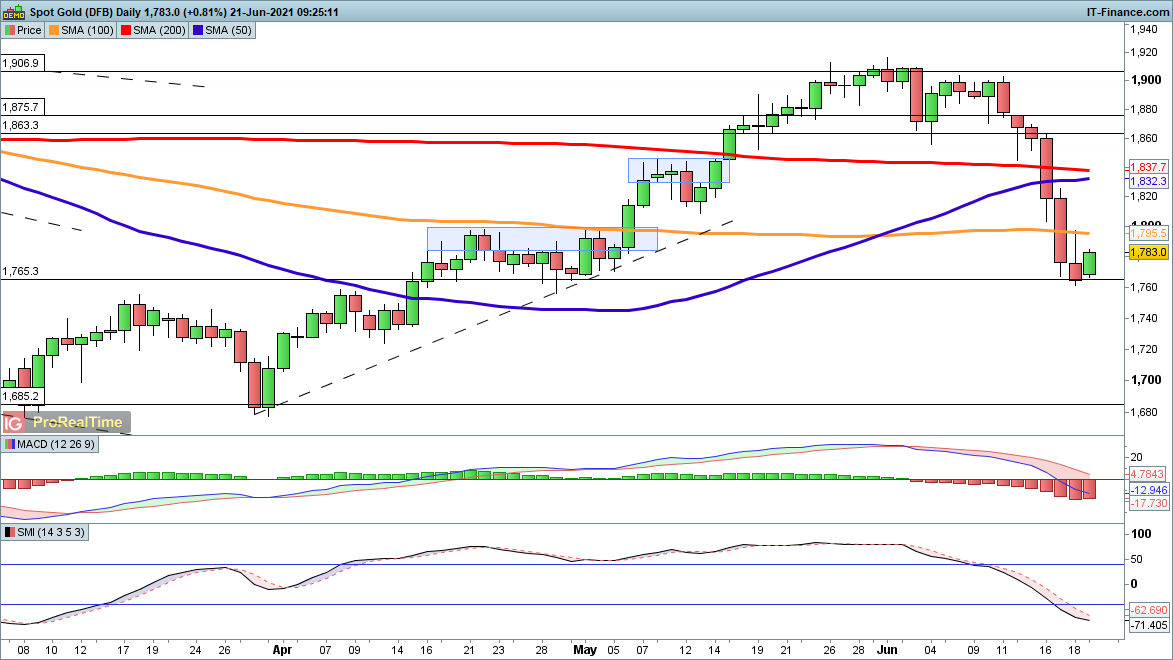Select the 1,863.3 resistance level label

21,125
